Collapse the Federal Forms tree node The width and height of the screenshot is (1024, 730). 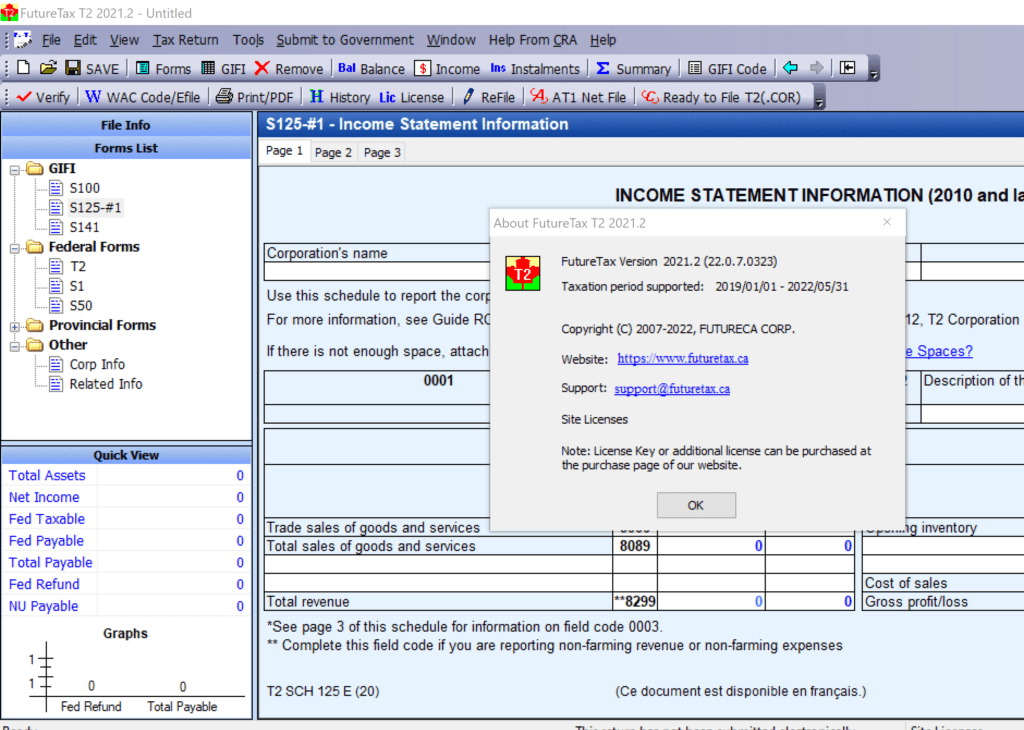pos(15,247)
